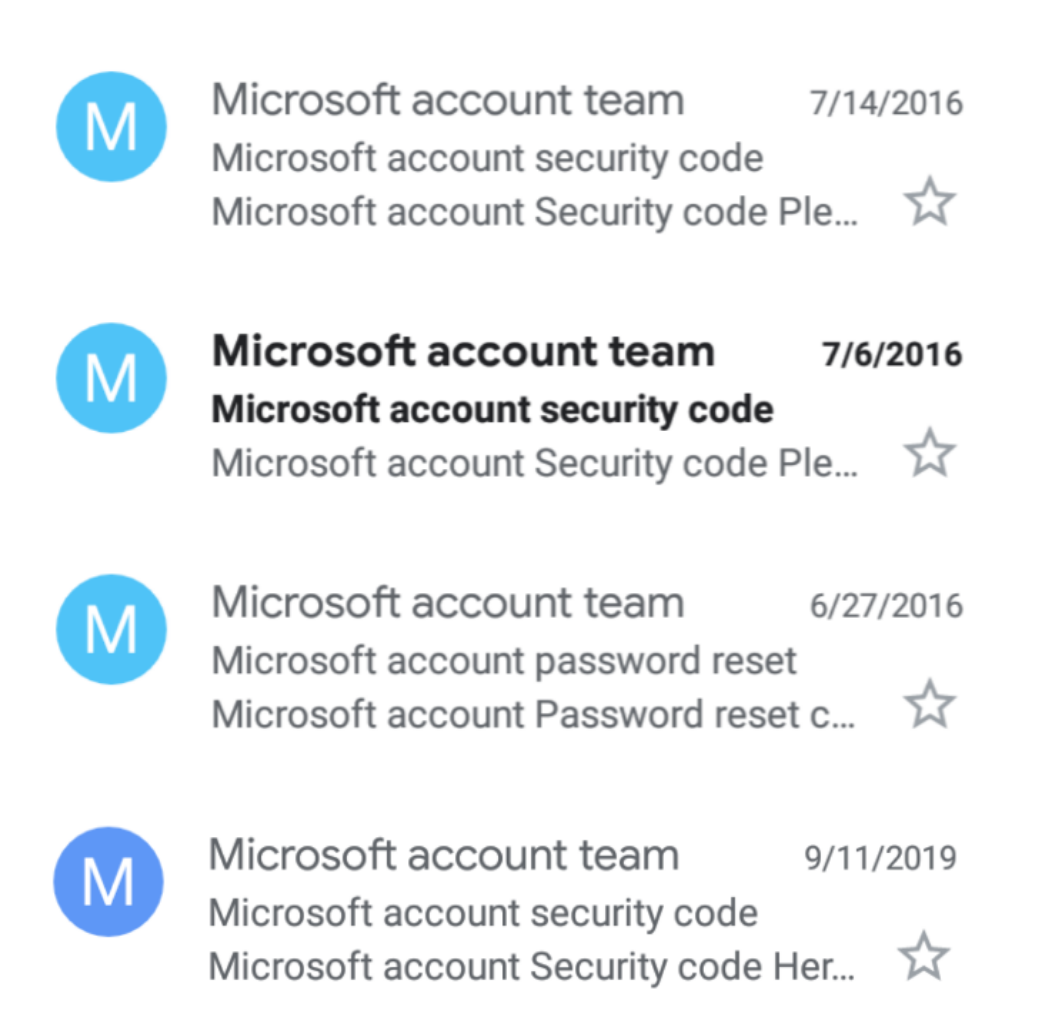Star the 6/27/2016 password reset email
1062x1024 pixels.
(930, 705)
